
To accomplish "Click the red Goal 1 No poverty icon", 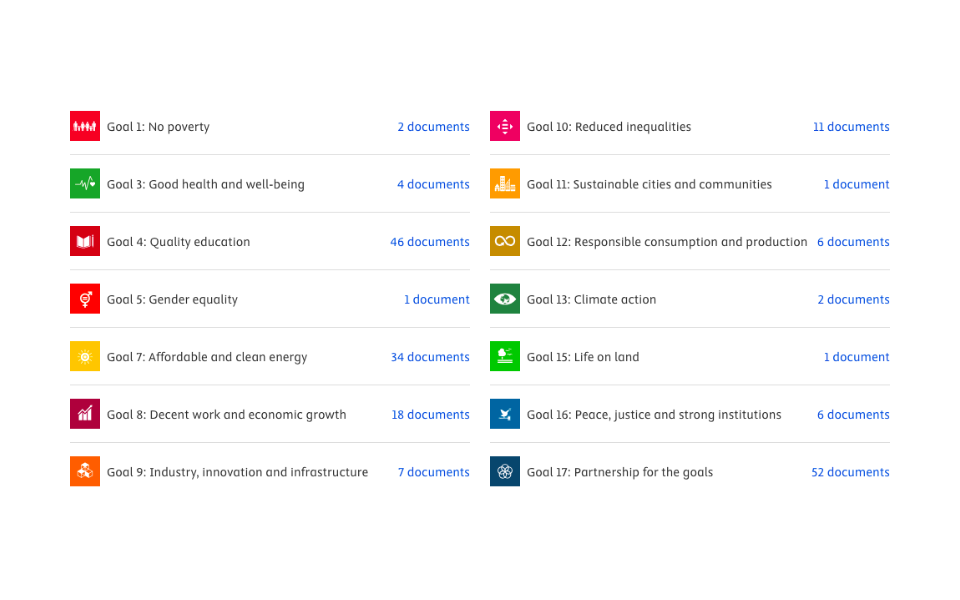I will [85, 126].
